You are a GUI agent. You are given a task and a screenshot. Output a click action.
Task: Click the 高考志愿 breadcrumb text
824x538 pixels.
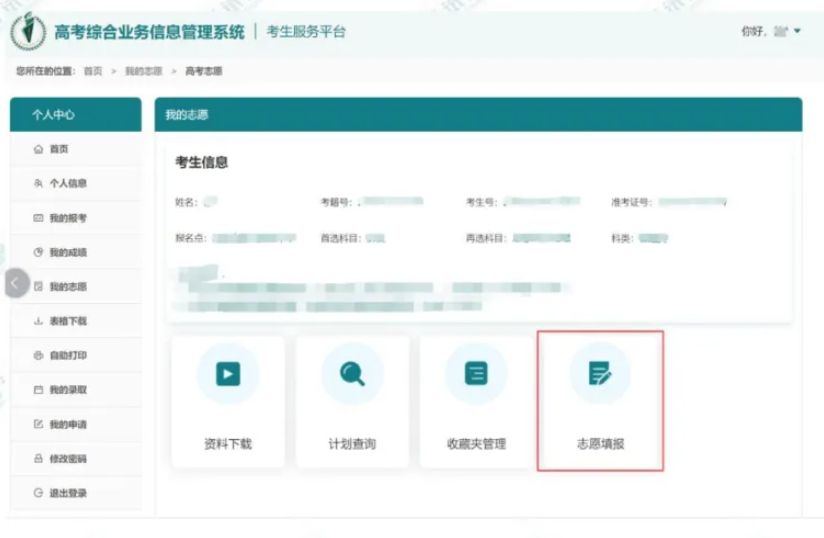(x=204, y=71)
